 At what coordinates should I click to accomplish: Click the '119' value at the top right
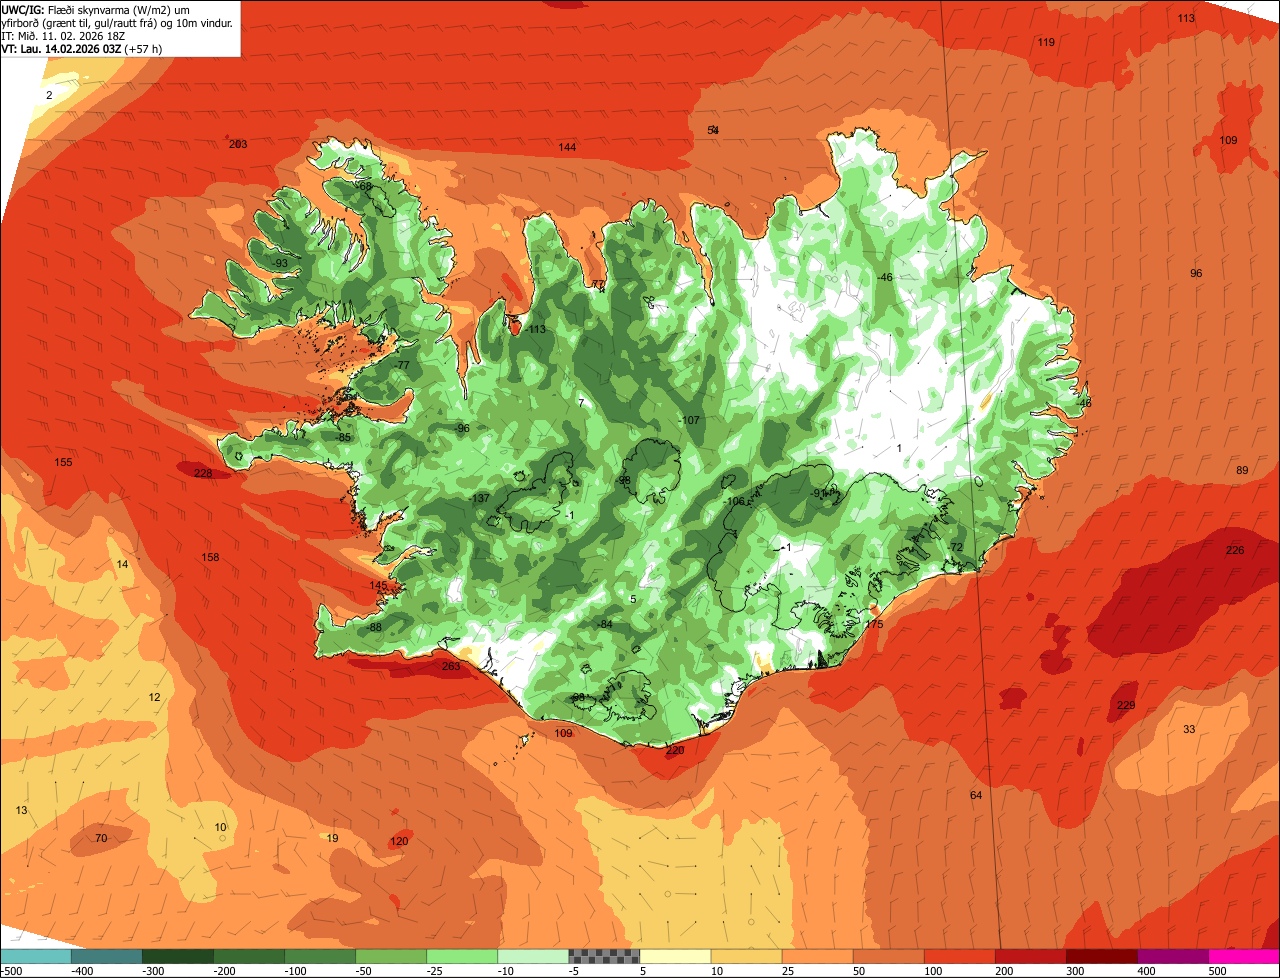click(1046, 42)
